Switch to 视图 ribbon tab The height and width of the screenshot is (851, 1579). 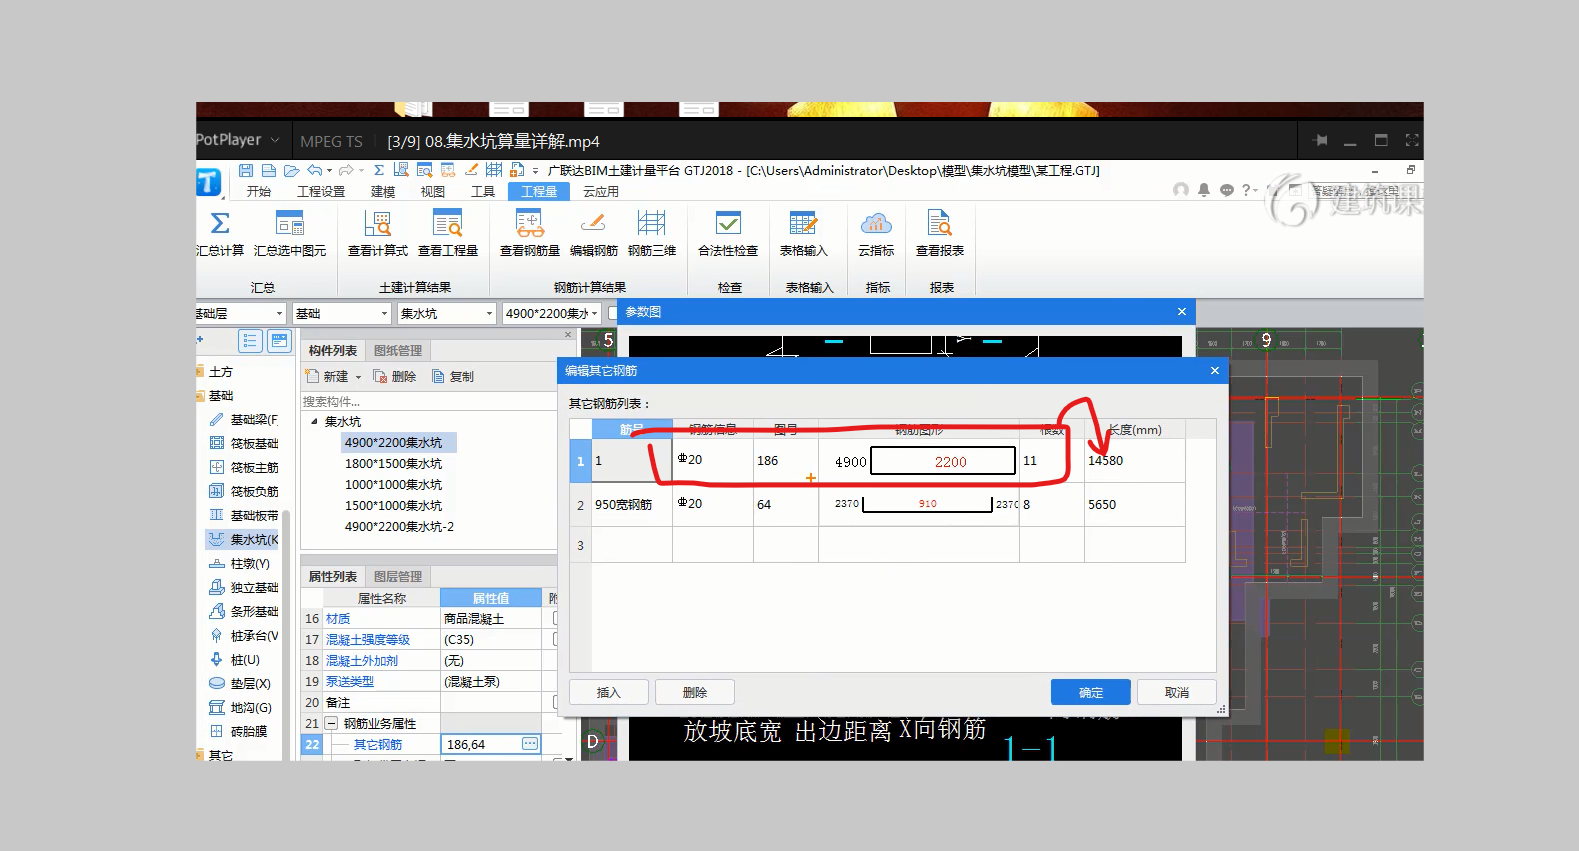coord(433,191)
